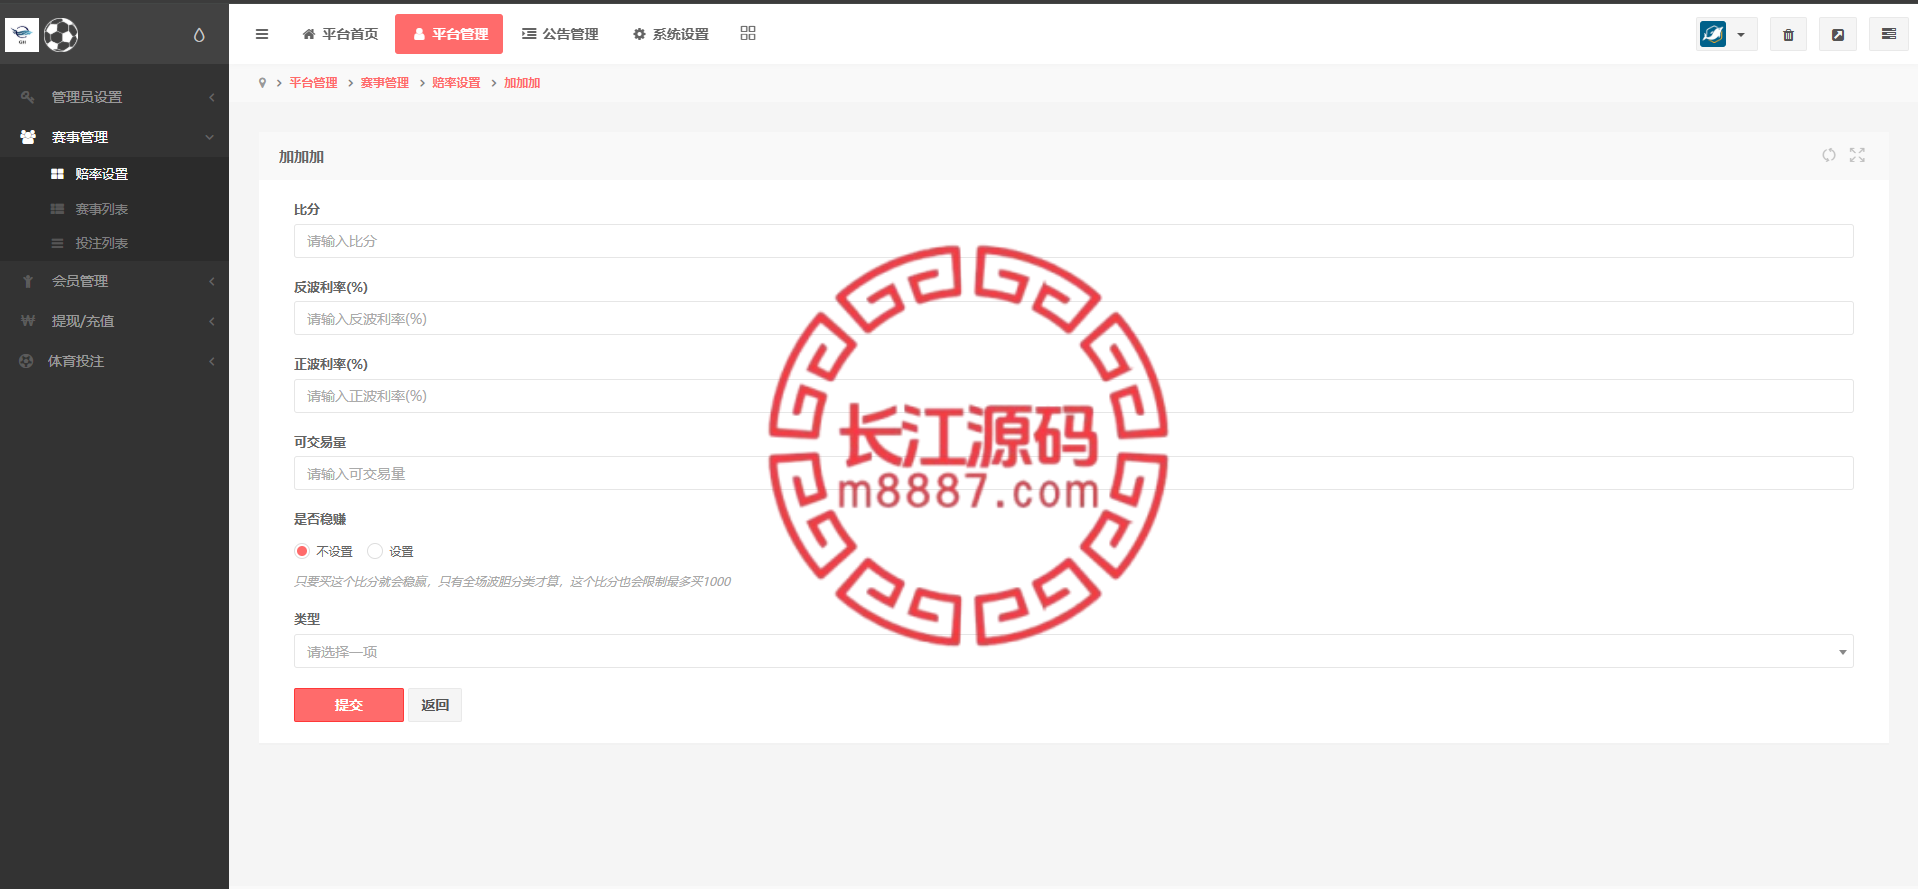Screen dimensions: 1918x889
Task: Click the 比分 input field
Action: click(1073, 241)
